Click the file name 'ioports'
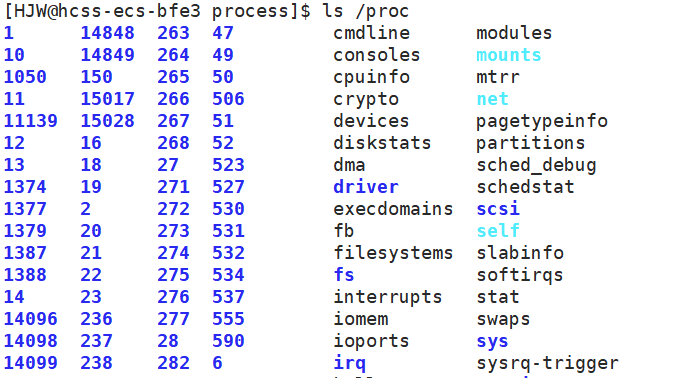685x378 pixels. point(372,341)
